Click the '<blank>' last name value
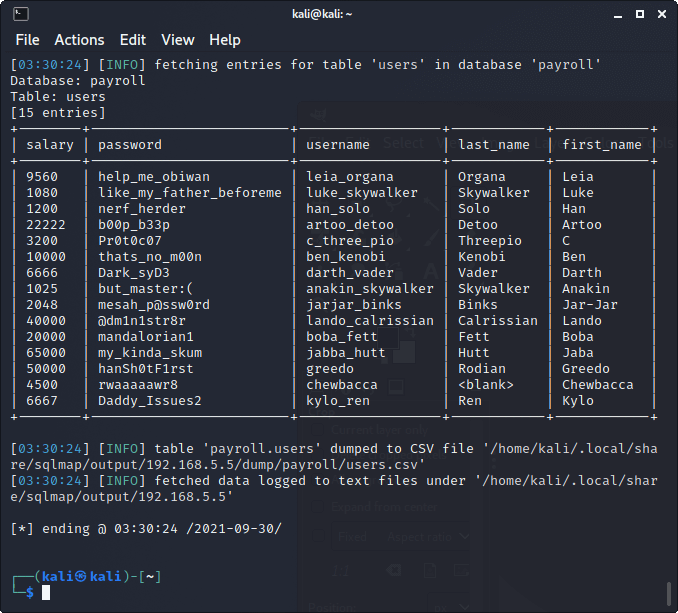This screenshot has height=613, width=678. [x=486, y=385]
